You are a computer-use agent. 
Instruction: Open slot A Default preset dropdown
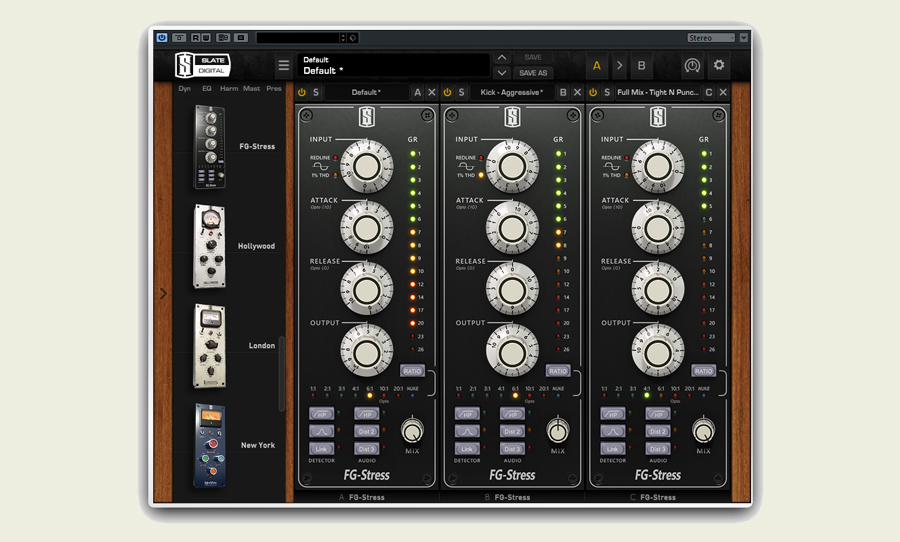(x=366, y=92)
